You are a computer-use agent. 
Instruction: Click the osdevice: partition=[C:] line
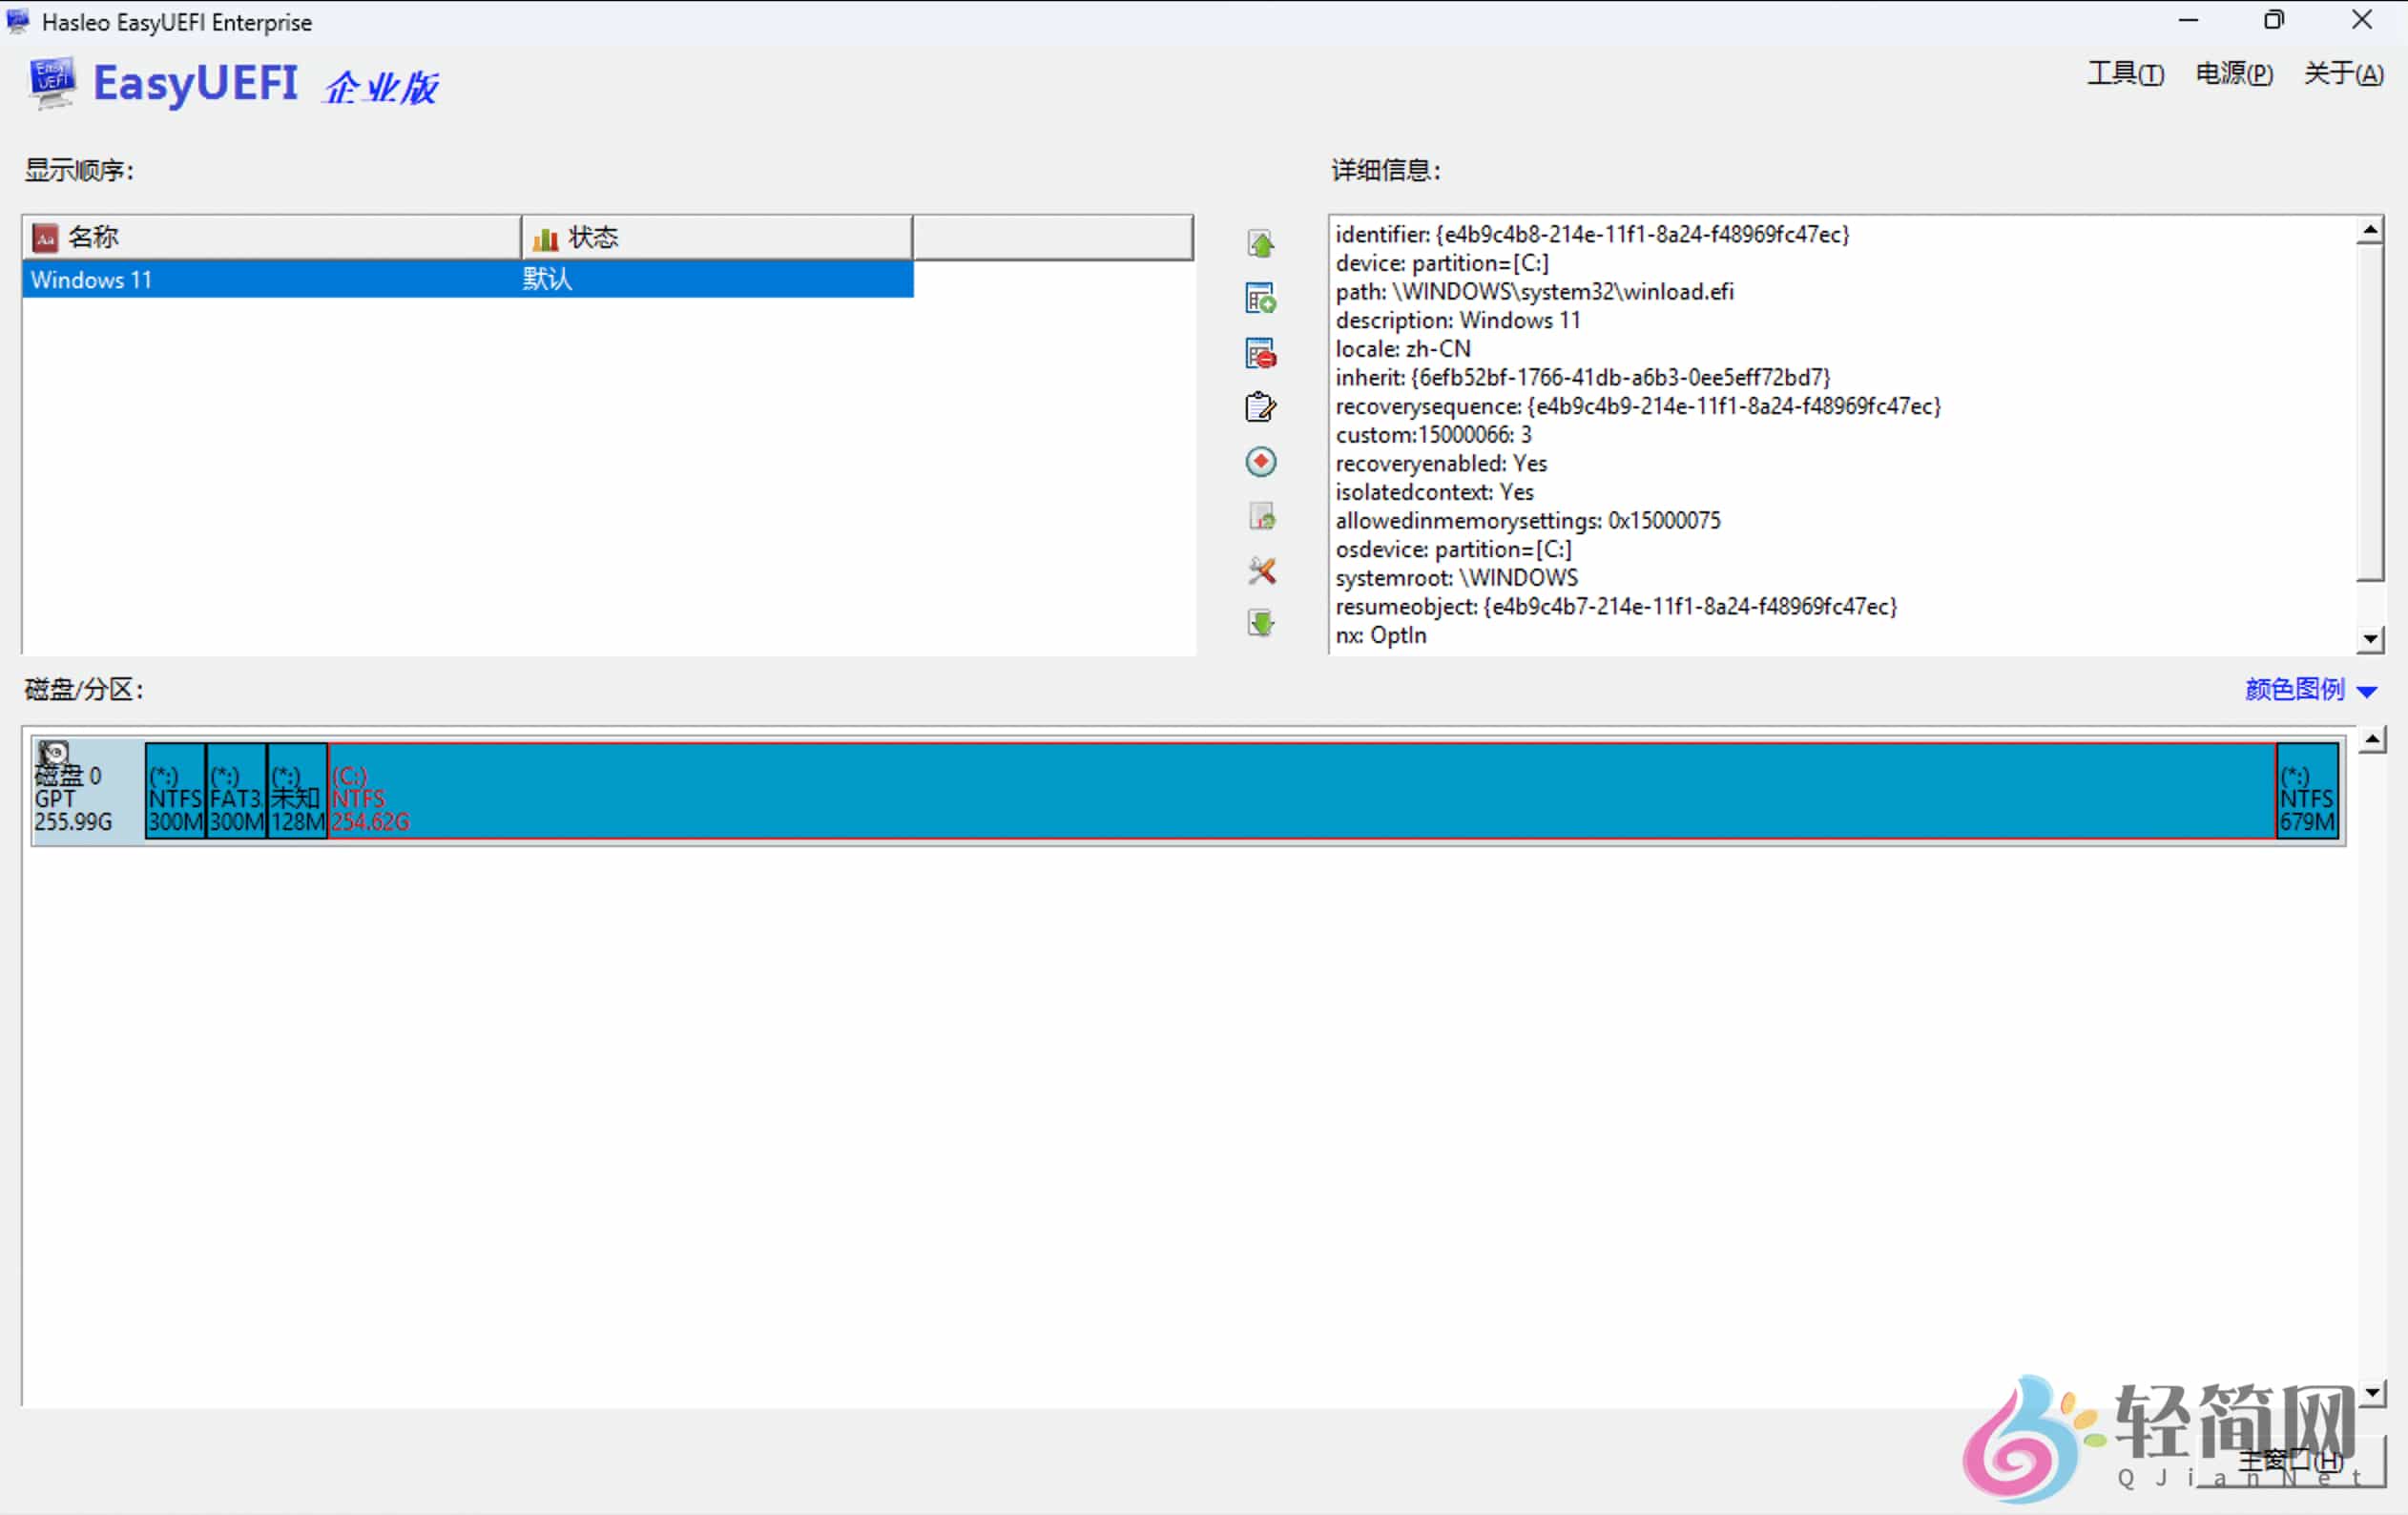pos(1453,550)
